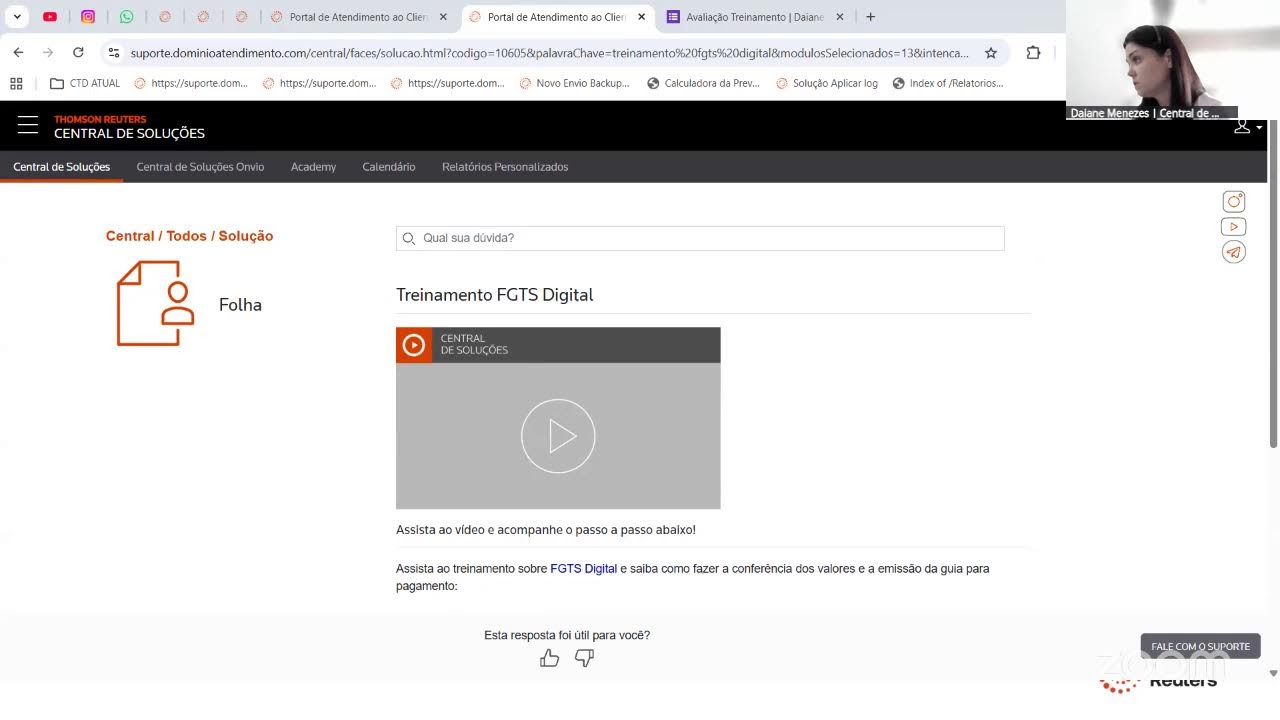Click the Treinamento FGTS Digital heading
The image size is (1280, 720).
tap(494, 295)
